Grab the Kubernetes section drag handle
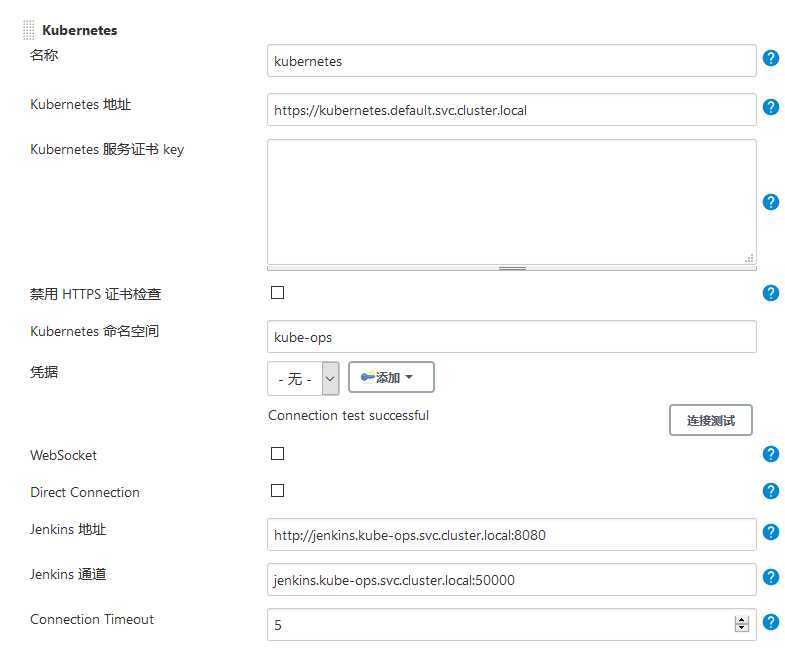Screen dimensions: 785x651 pyautogui.click(x=29, y=30)
